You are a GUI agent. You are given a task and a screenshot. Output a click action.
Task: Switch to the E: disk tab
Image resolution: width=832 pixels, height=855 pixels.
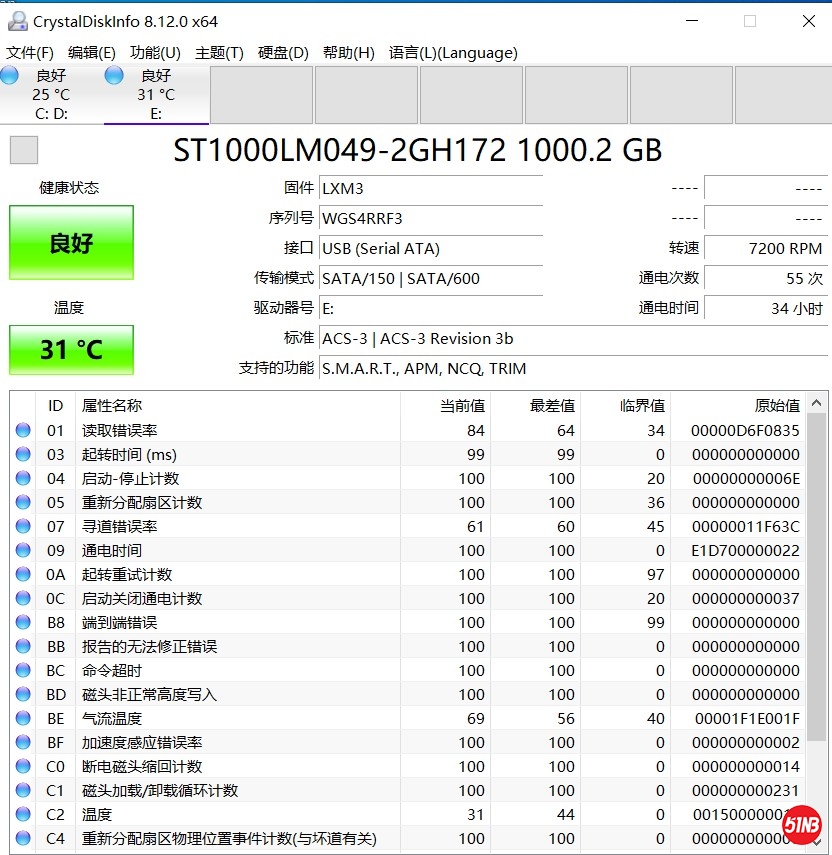pos(155,95)
